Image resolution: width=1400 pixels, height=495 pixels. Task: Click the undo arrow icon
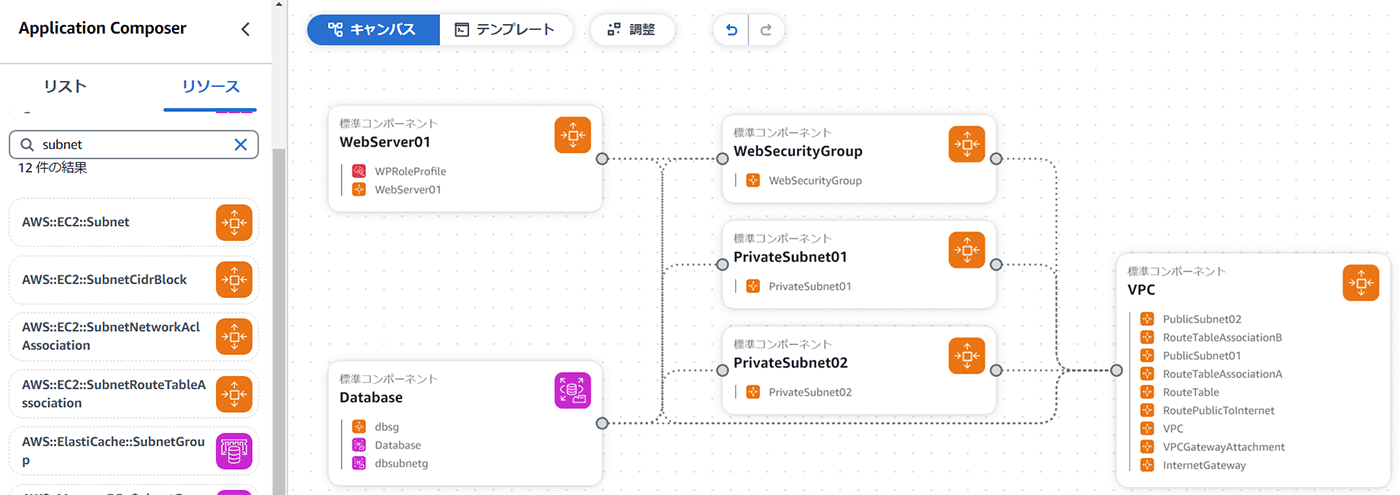click(731, 30)
